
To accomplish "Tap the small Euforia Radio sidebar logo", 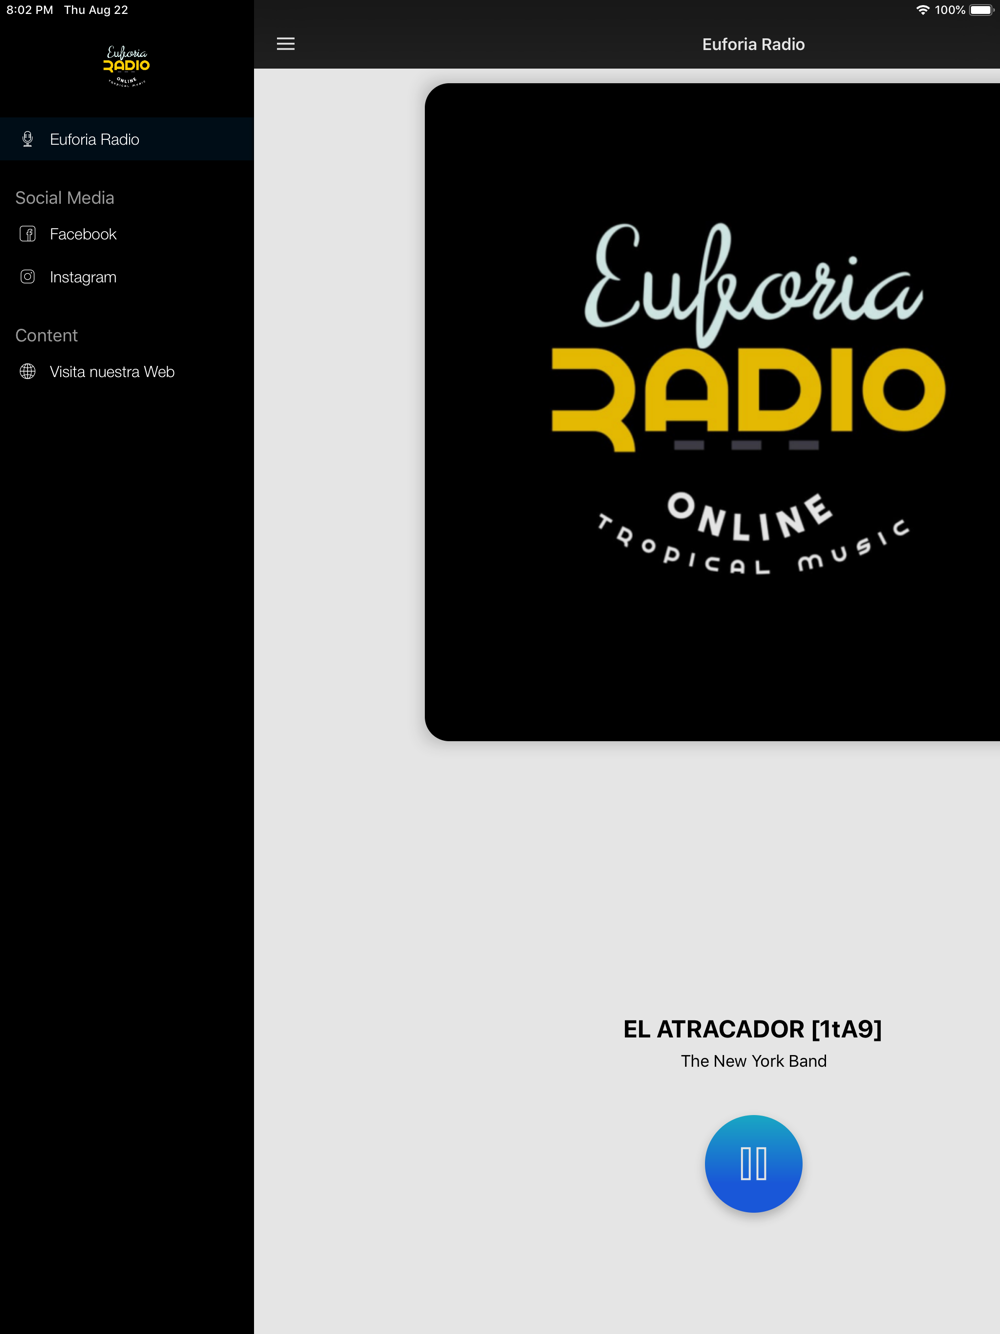I will click(x=127, y=66).
